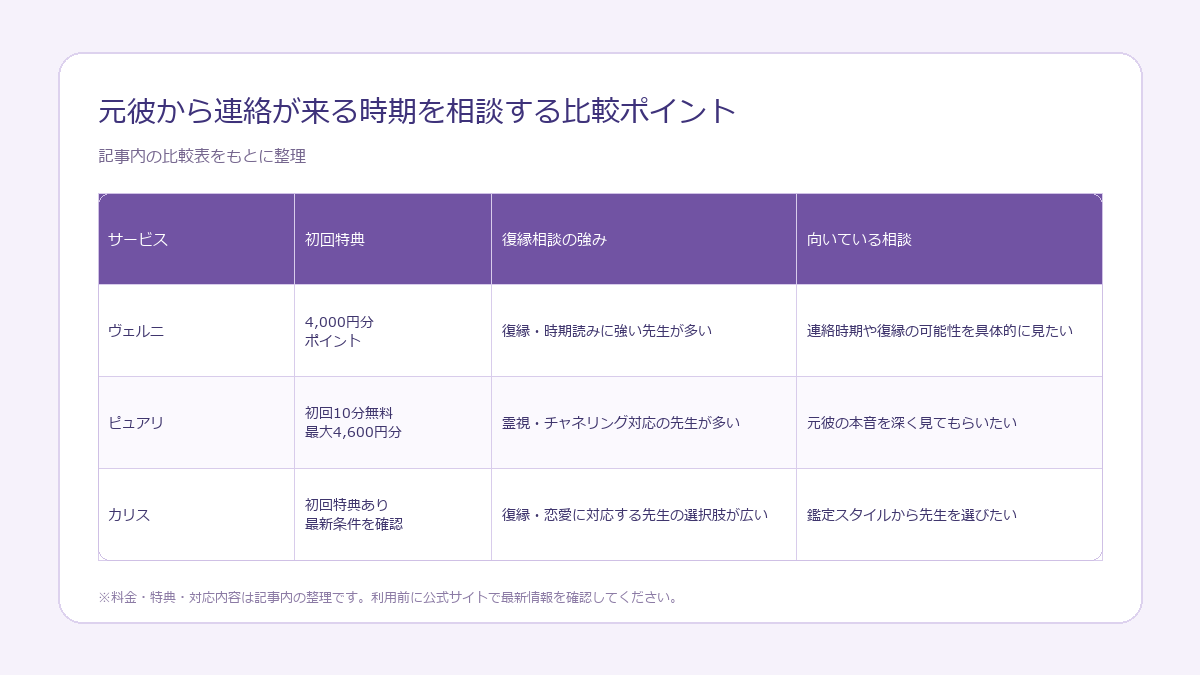Click 霊視・チャネリング対応の先生が多い cell
The width and height of the screenshot is (1200, 675).
click(644, 423)
